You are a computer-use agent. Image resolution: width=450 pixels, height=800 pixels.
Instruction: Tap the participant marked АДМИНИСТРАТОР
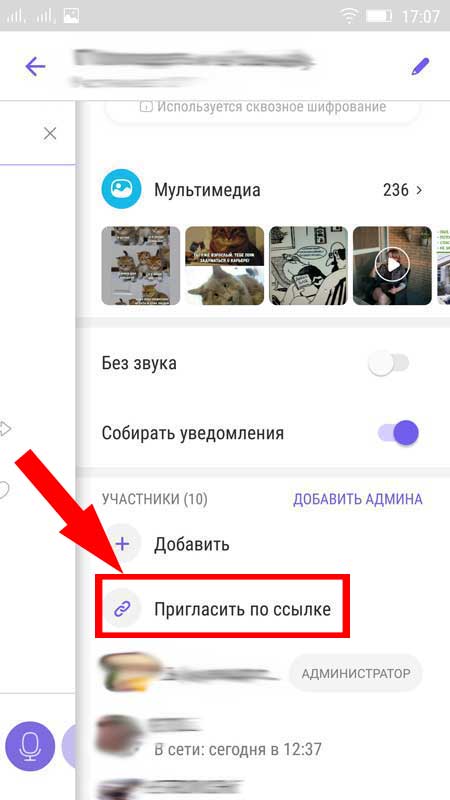[x=262, y=673]
